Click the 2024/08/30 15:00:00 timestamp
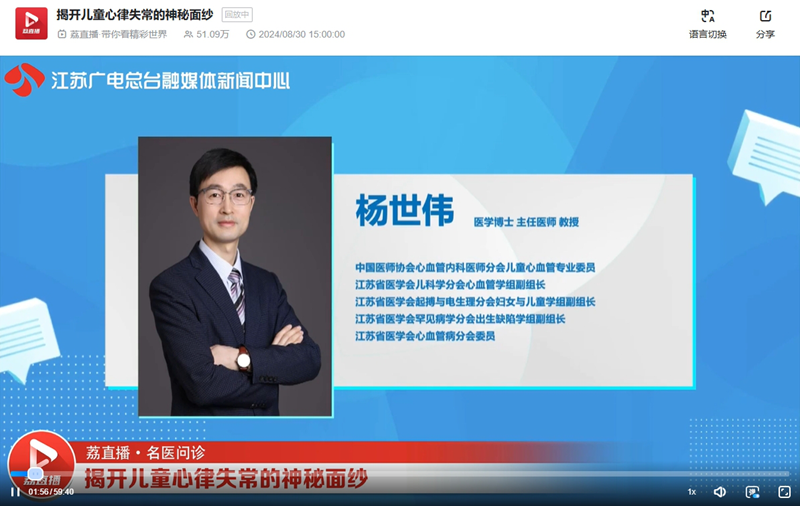This screenshot has width=800, height=506. (x=302, y=34)
